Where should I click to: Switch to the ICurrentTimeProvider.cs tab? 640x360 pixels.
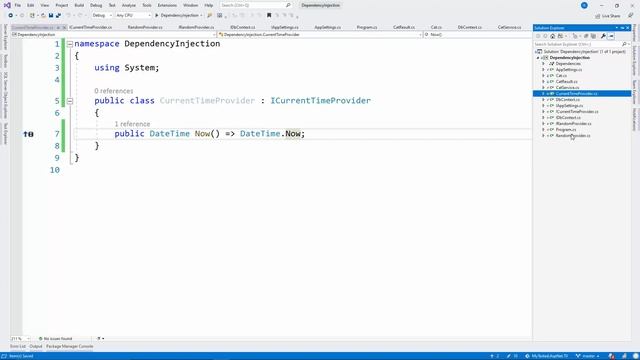(x=91, y=27)
